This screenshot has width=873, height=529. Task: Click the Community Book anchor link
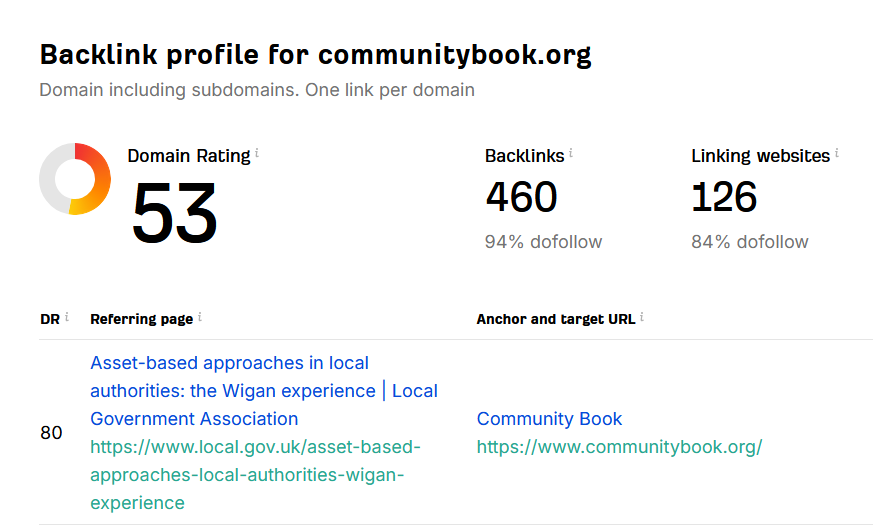549,419
